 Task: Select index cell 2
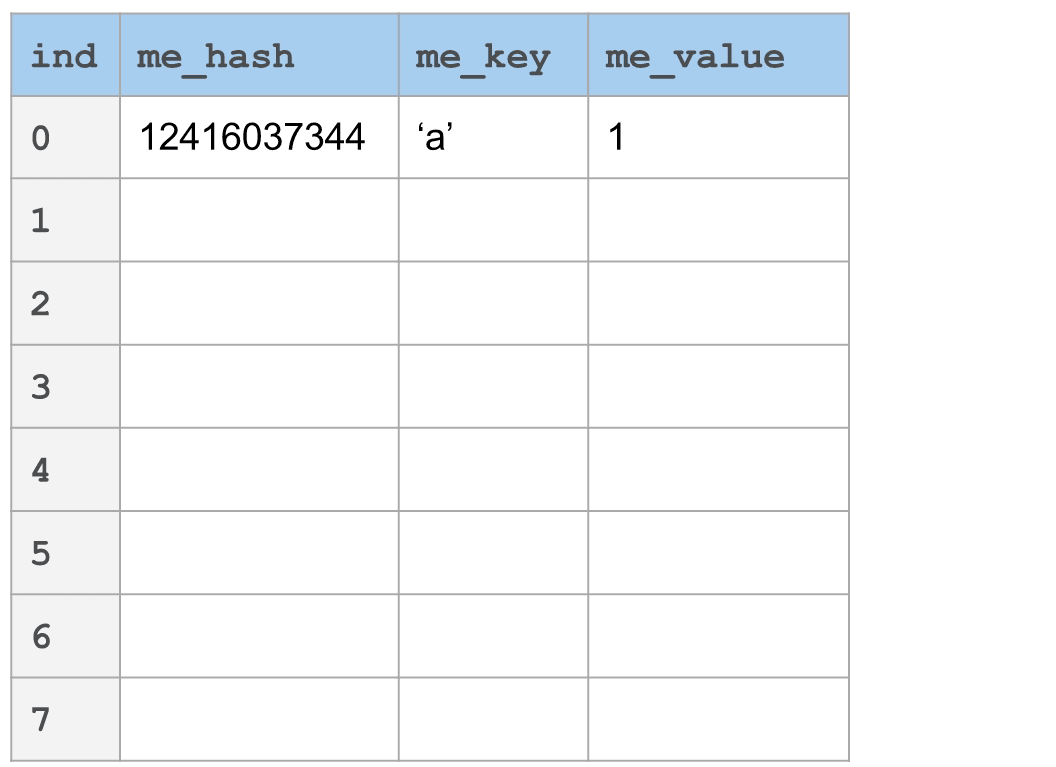click(65, 304)
